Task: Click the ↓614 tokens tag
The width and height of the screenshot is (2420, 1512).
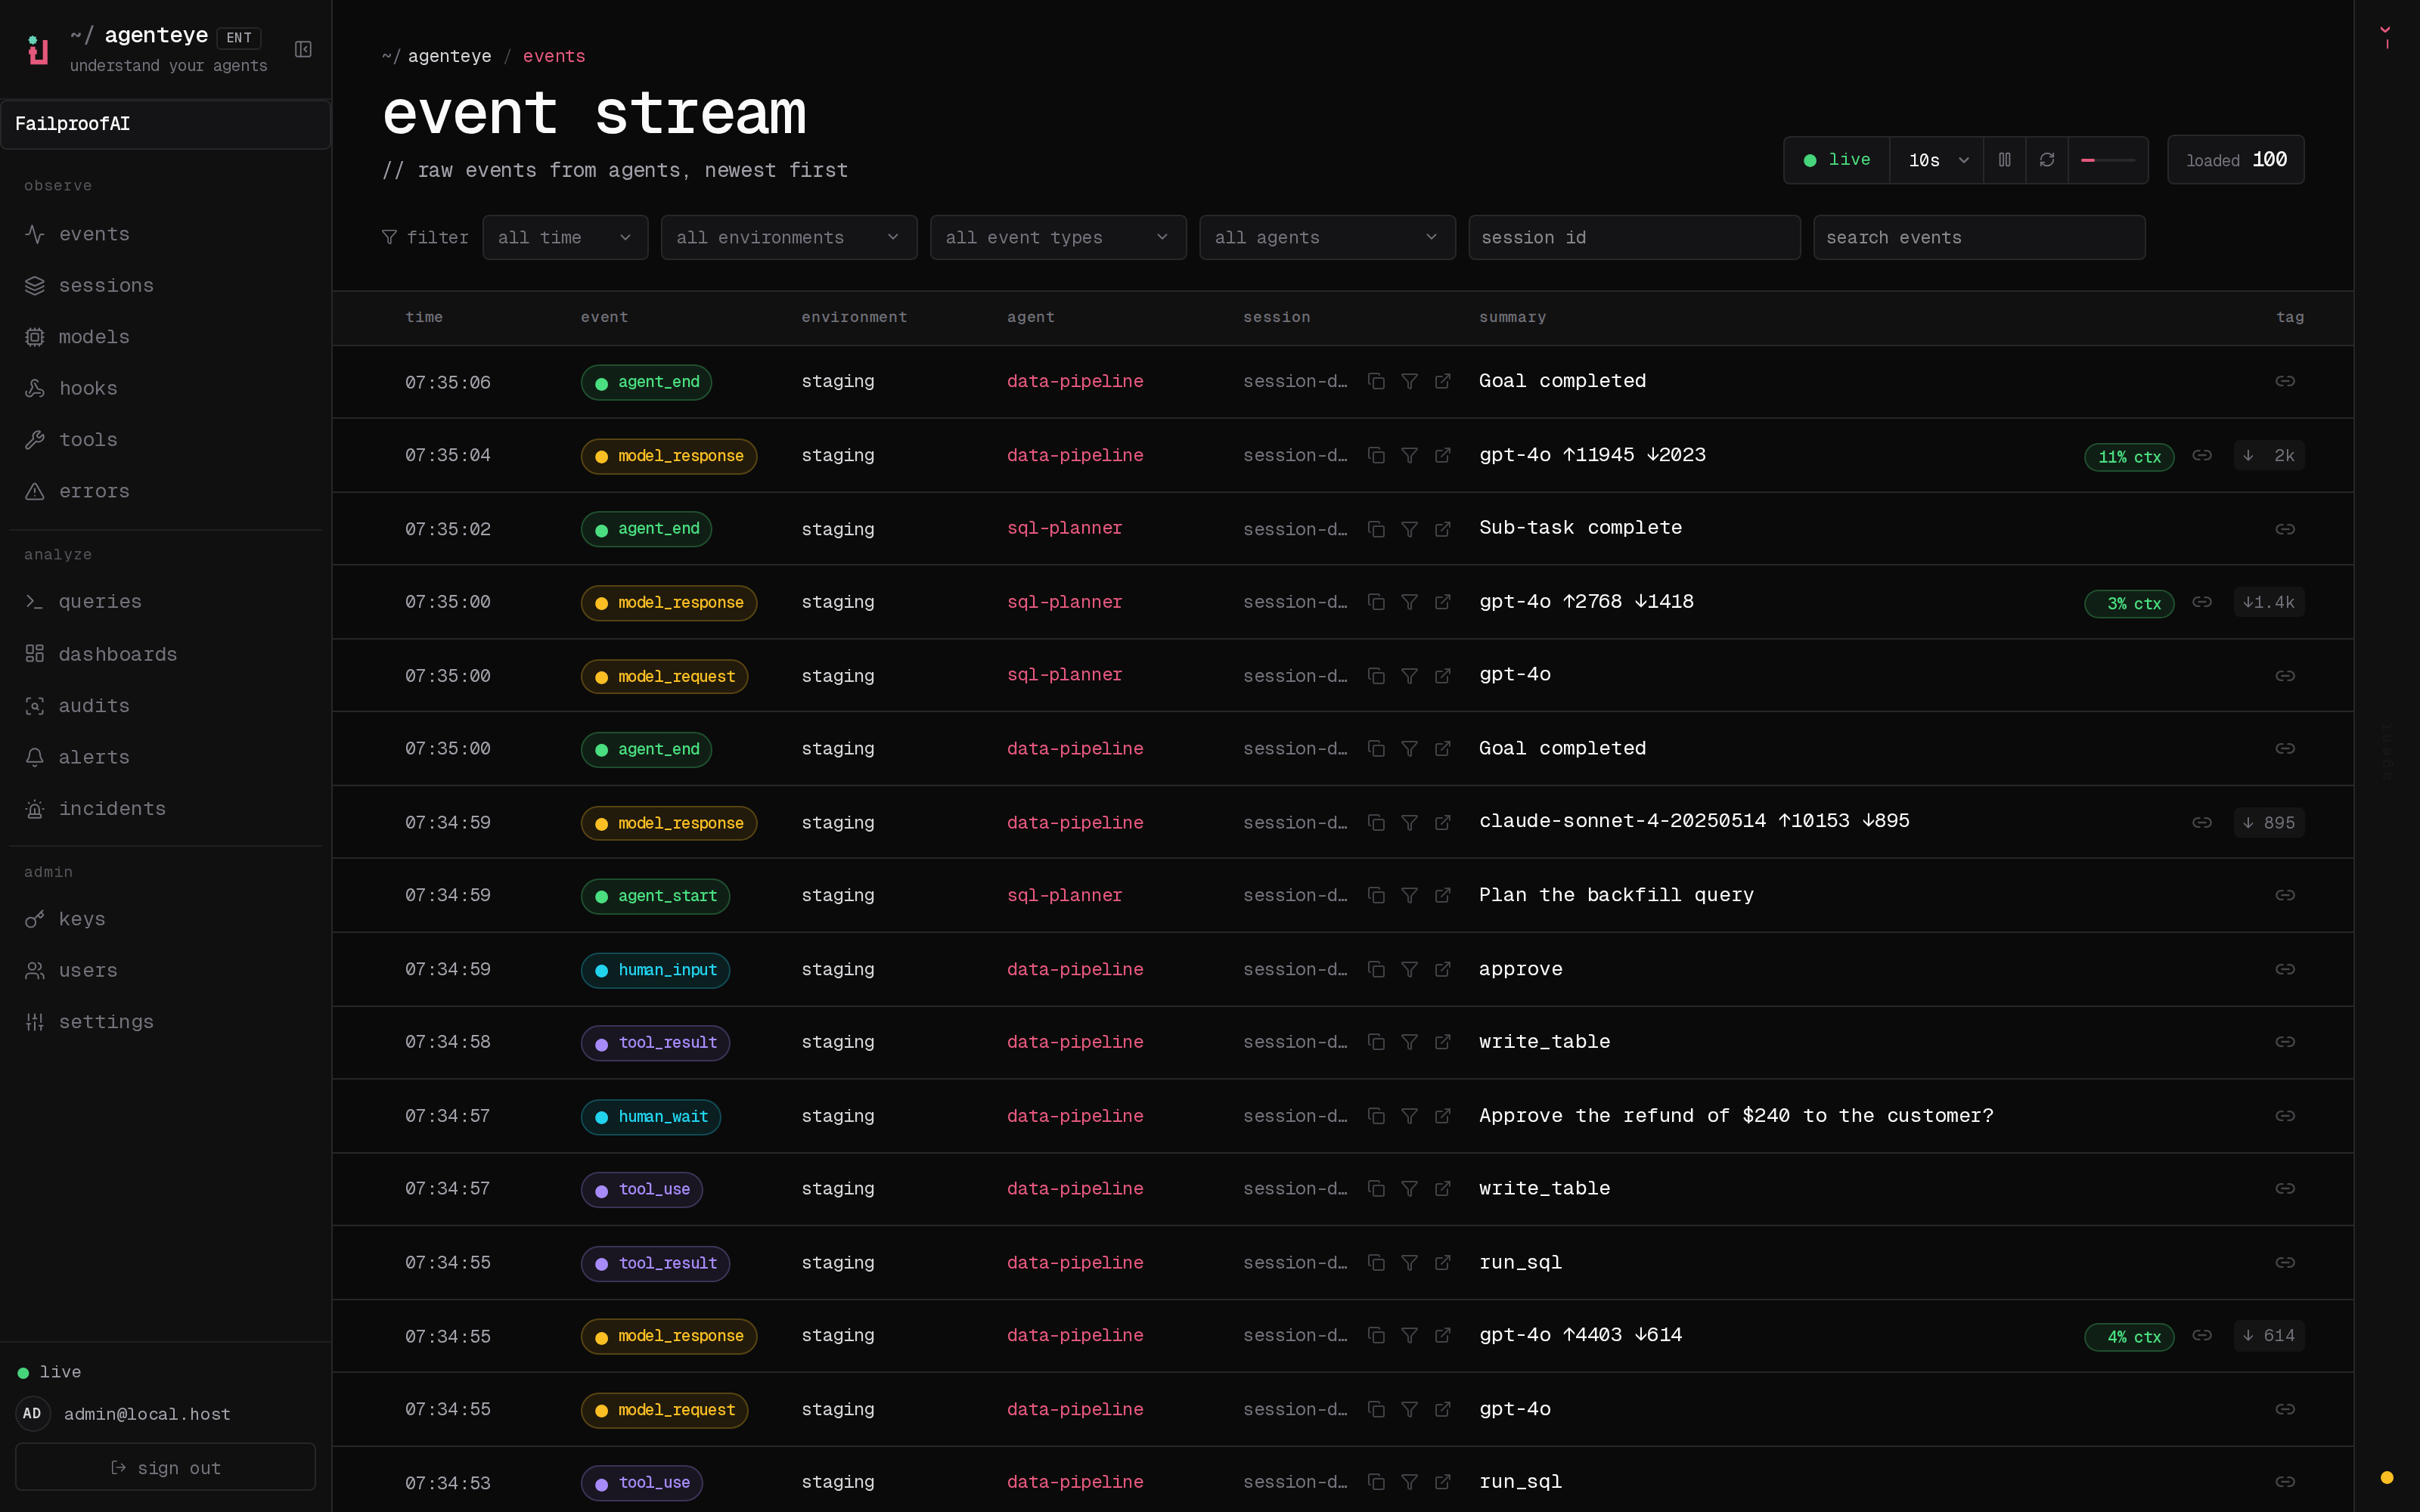Action: pos(2269,1336)
